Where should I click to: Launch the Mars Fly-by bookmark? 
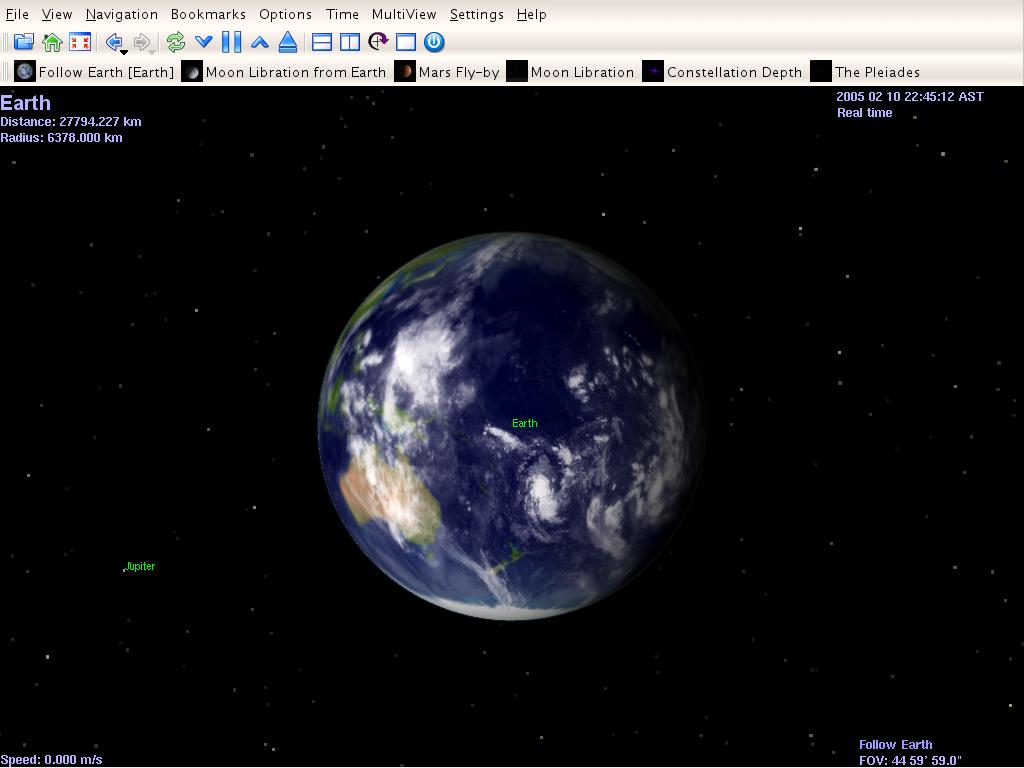[447, 72]
